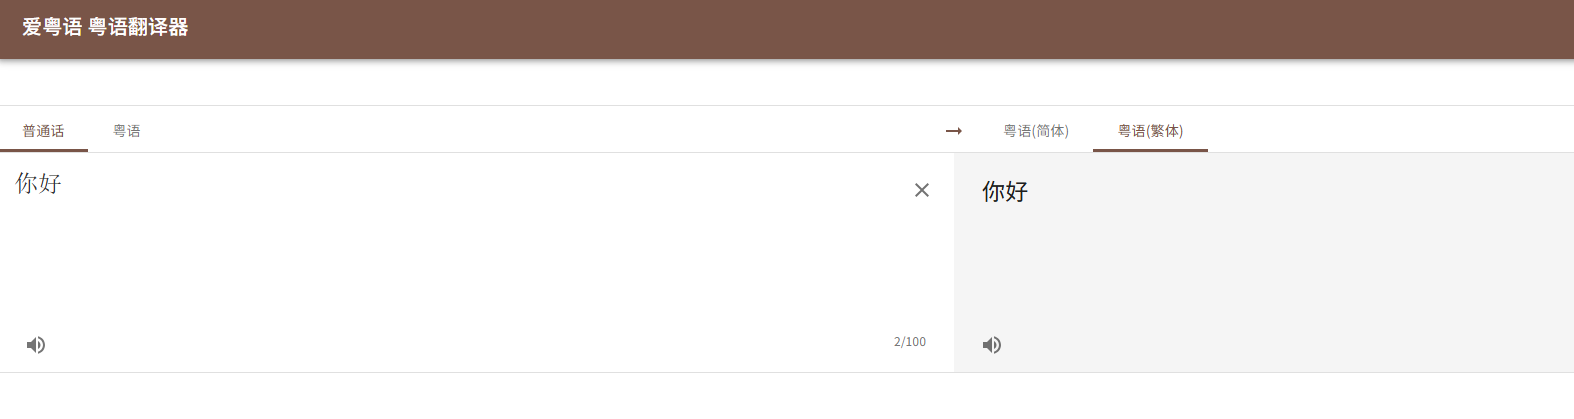Clear the input text with the X icon

coord(922,190)
